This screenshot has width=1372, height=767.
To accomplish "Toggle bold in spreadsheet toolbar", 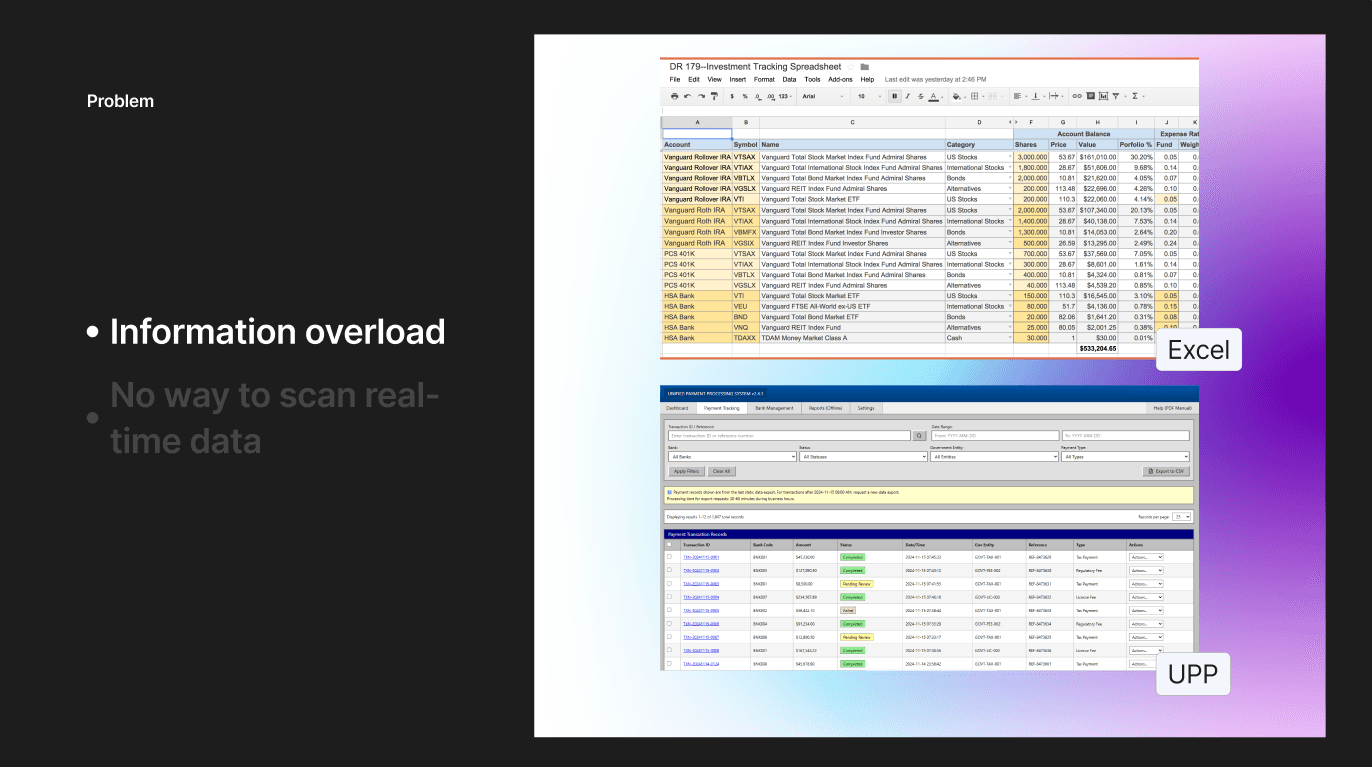I will coord(895,96).
